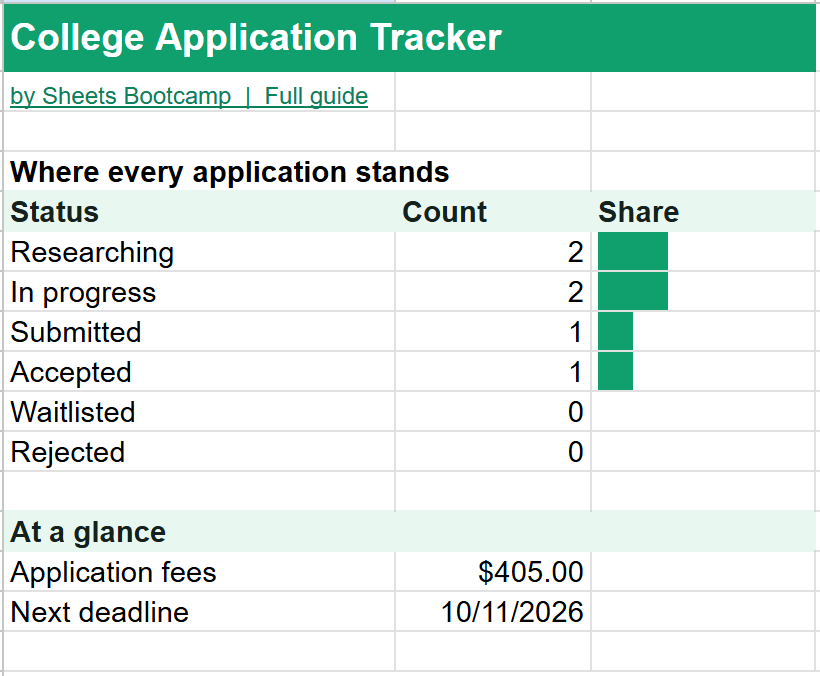
Task: Select the count value for Waitlisted
Action: [493, 412]
